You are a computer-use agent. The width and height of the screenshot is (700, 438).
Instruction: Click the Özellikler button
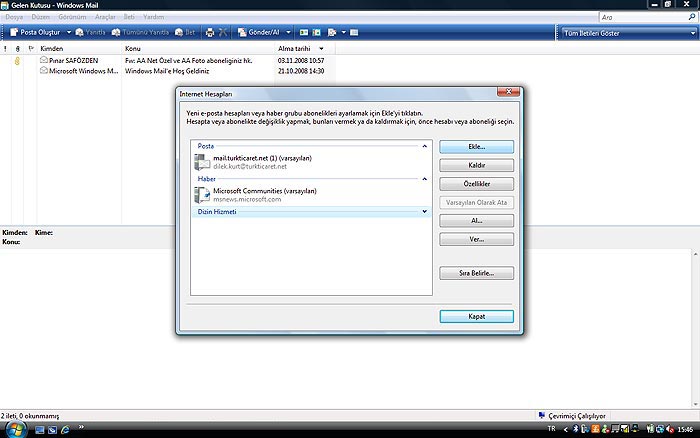[x=476, y=184]
